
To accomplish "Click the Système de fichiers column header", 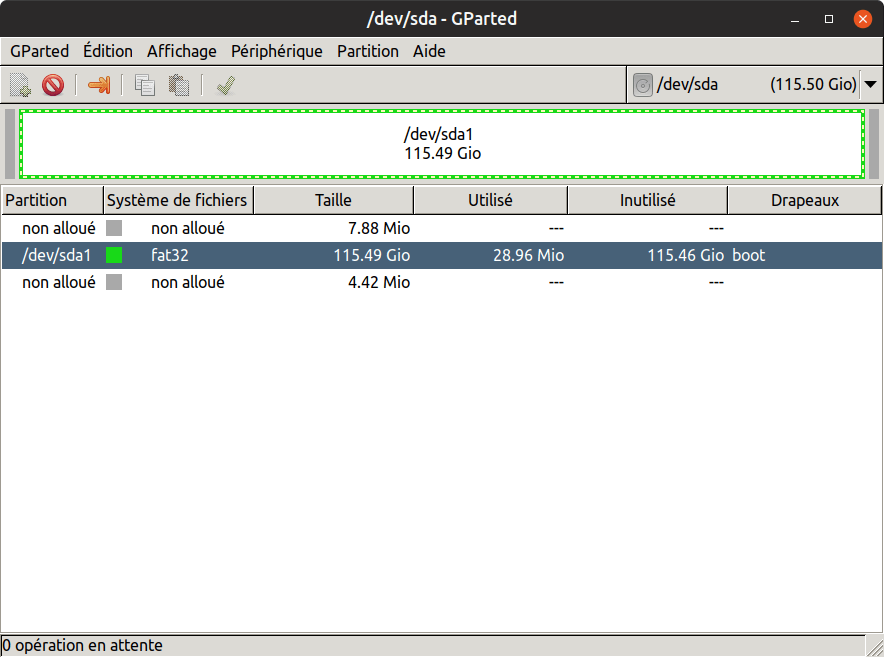I will [x=179, y=200].
